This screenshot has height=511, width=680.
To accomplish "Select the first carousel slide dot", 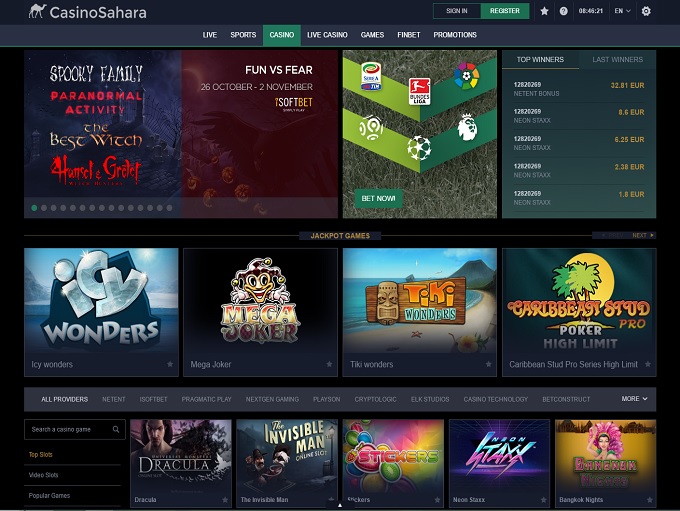I will pos(34,208).
